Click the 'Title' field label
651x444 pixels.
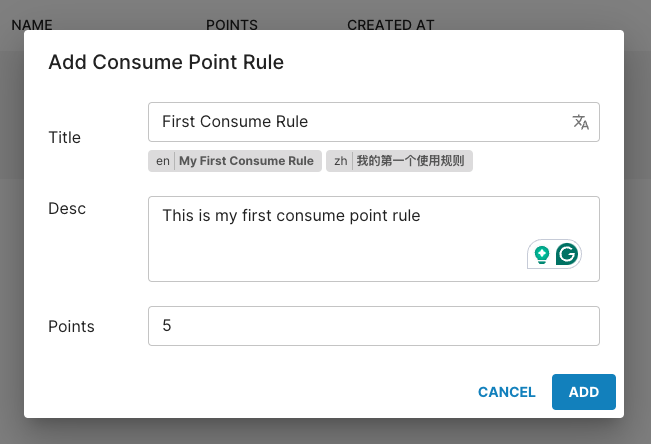pos(64,137)
